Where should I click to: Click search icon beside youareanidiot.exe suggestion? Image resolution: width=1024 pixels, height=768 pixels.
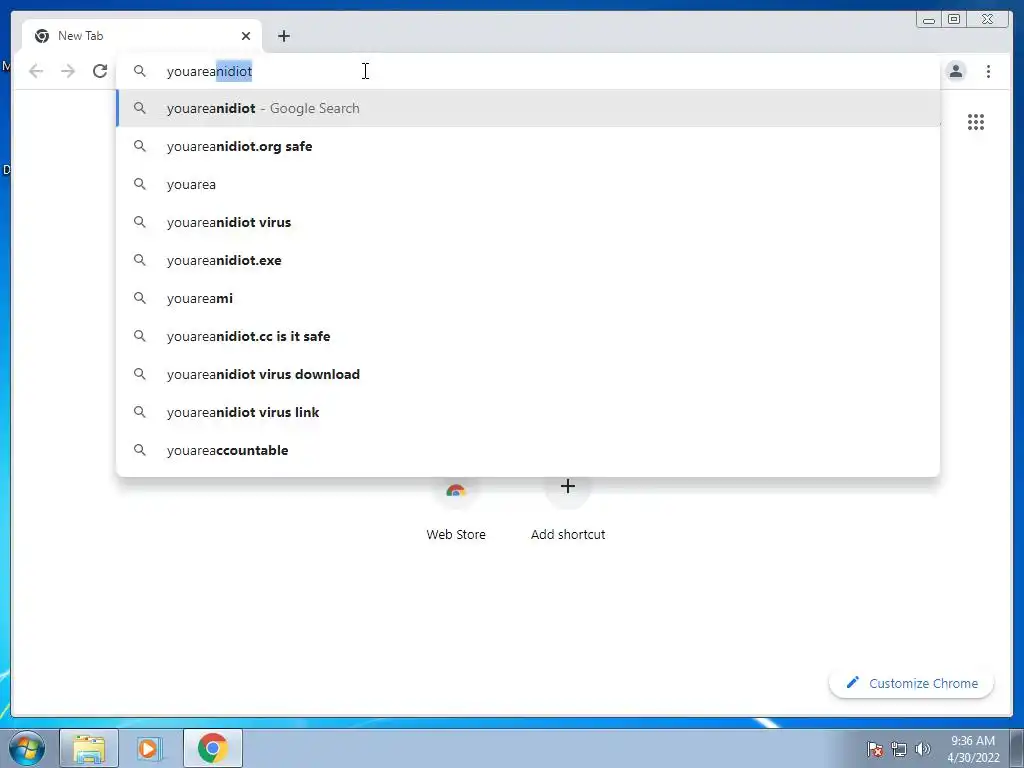(x=140, y=260)
